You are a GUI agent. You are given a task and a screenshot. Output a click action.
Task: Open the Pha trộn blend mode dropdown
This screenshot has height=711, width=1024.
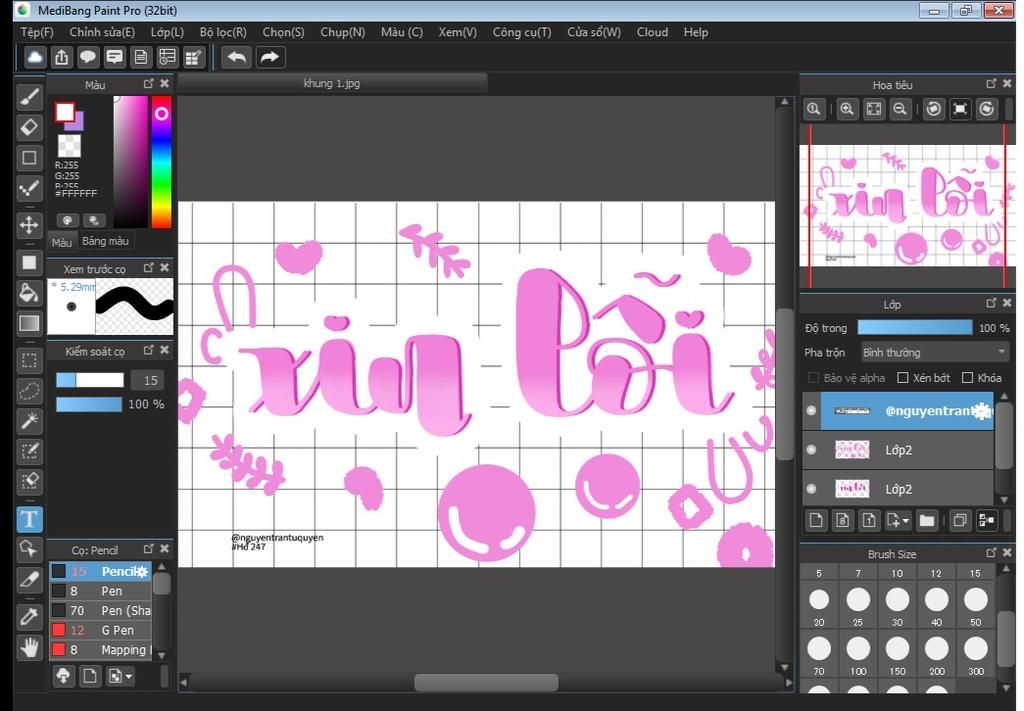click(935, 353)
